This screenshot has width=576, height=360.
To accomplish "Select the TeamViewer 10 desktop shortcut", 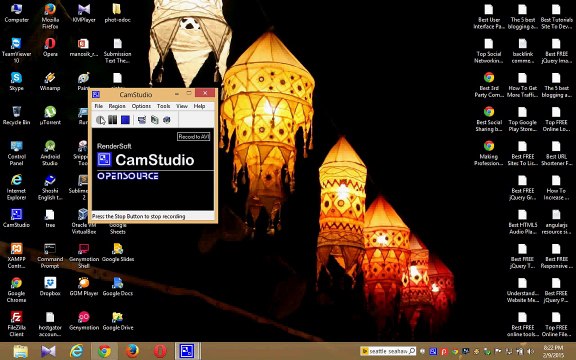I will click(x=17, y=50).
